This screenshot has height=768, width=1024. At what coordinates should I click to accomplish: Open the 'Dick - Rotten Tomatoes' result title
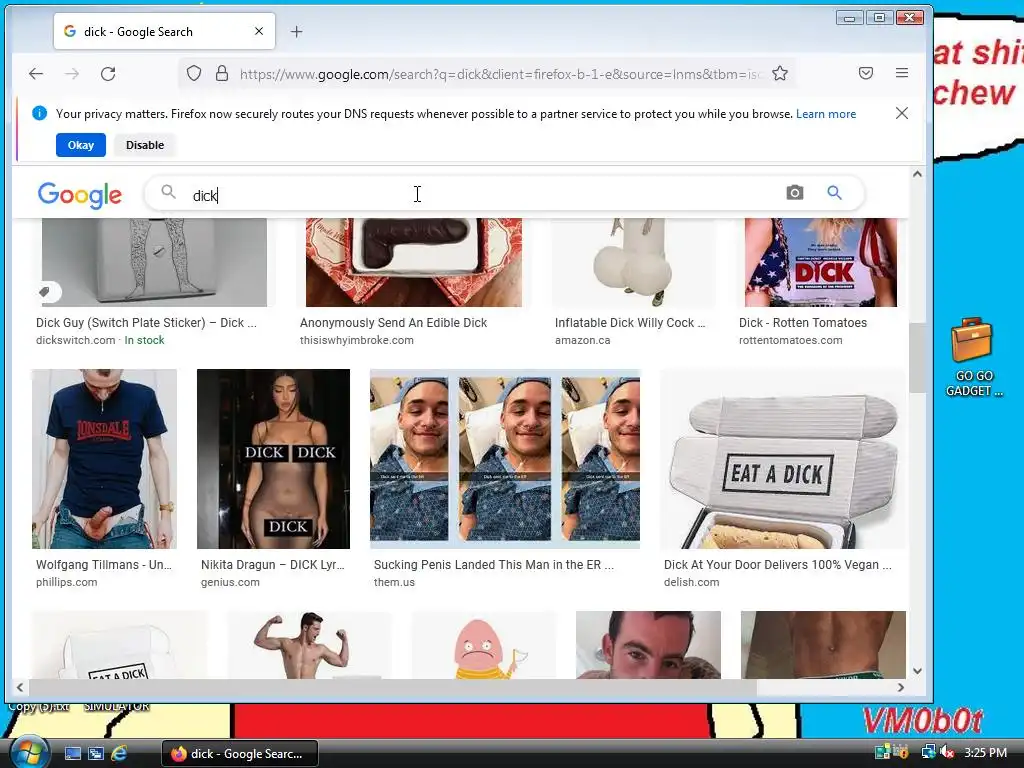[x=803, y=323]
